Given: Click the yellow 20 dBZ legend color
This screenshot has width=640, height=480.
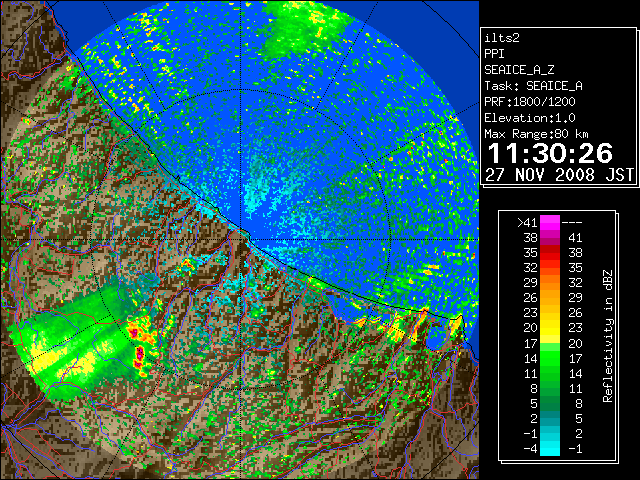Looking at the screenshot, I should coord(550,328).
